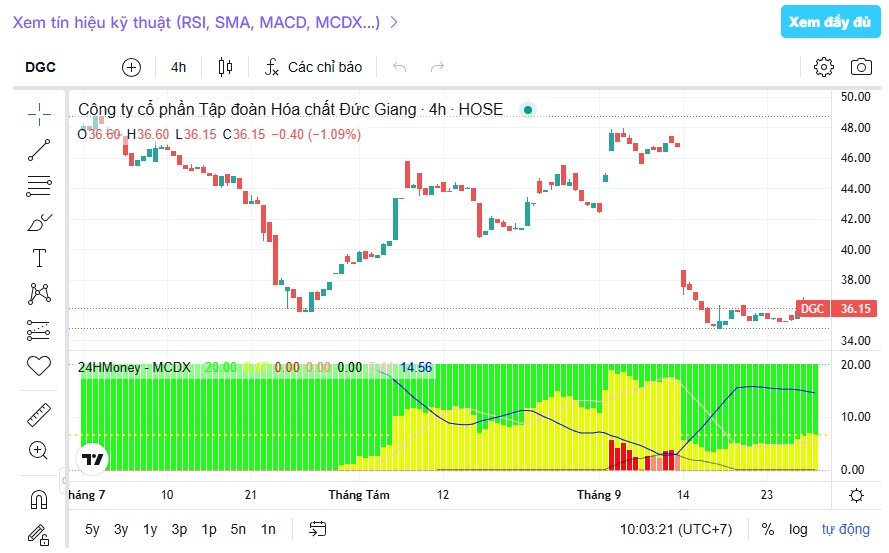
Task: Select the Text annotation tool
Action: click(39, 258)
